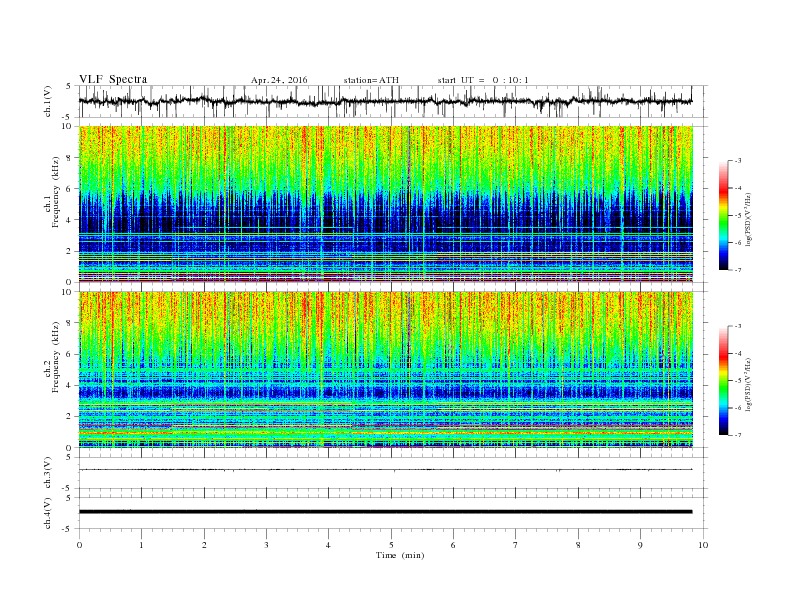Screen dimensions: 792x612
Task: Click time axis tick label "9"
Action: (x=640, y=545)
